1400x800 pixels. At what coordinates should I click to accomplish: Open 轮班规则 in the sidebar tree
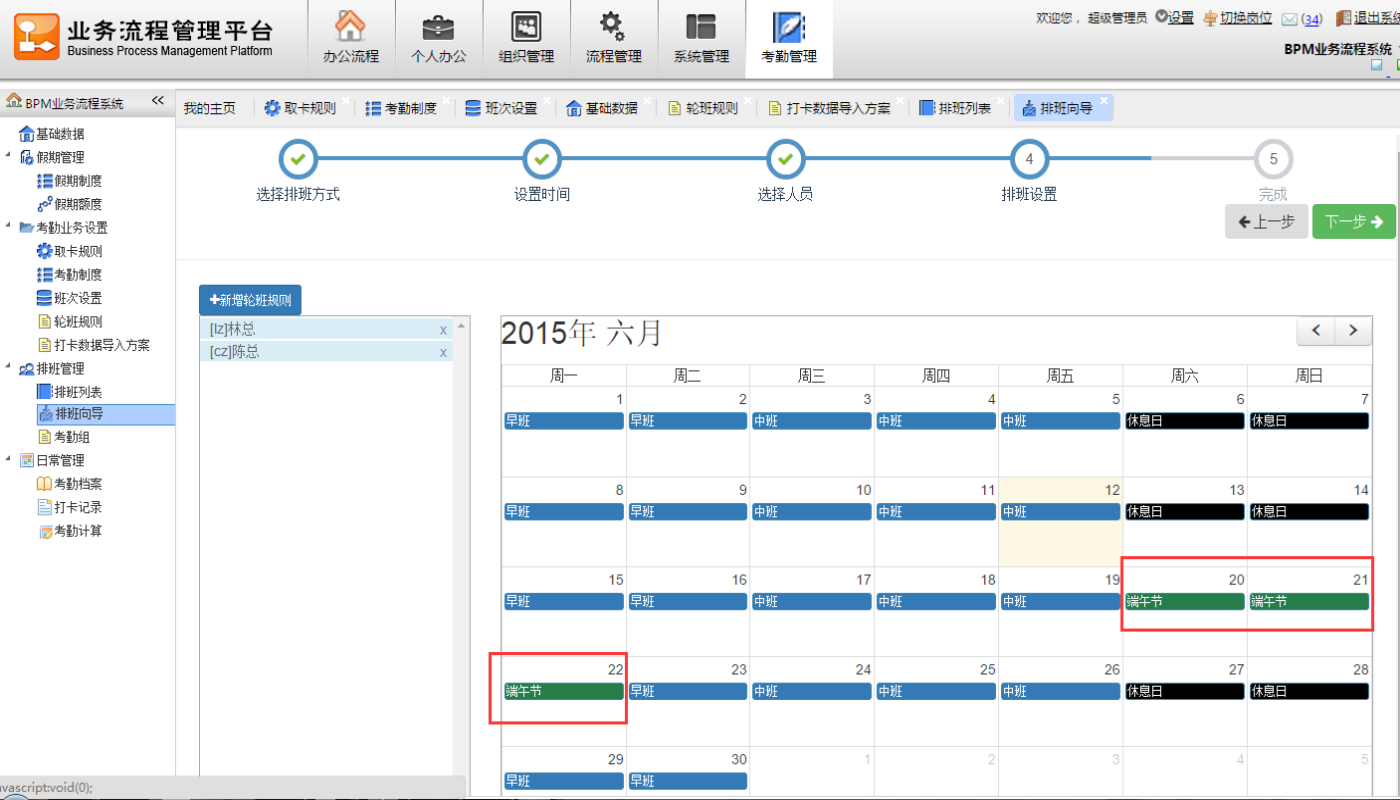pyautogui.click(x=77, y=321)
